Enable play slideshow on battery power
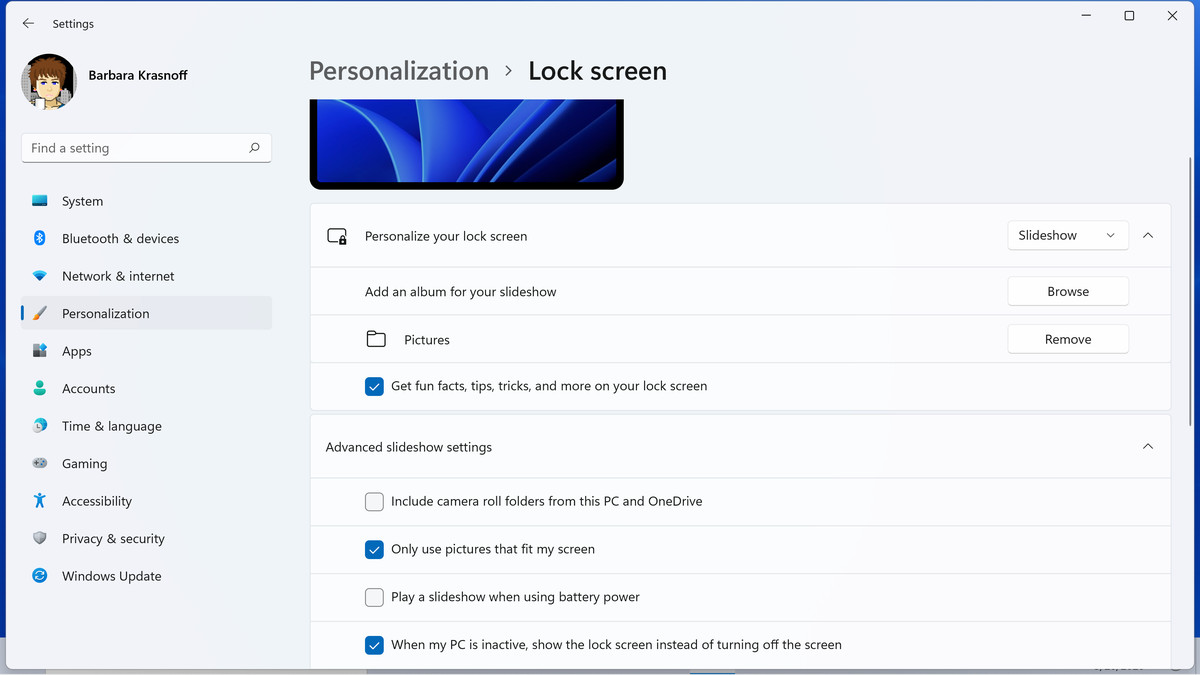The image size is (1200, 675). (374, 597)
